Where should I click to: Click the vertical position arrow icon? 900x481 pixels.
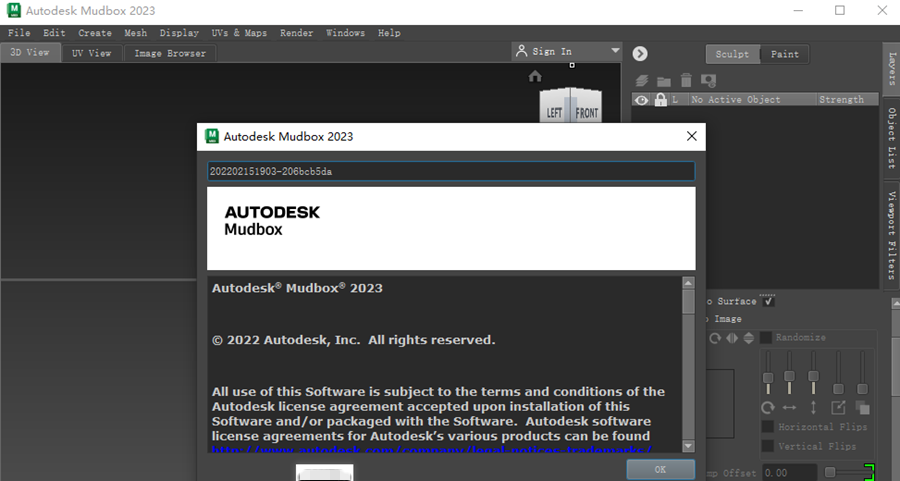(813, 408)
